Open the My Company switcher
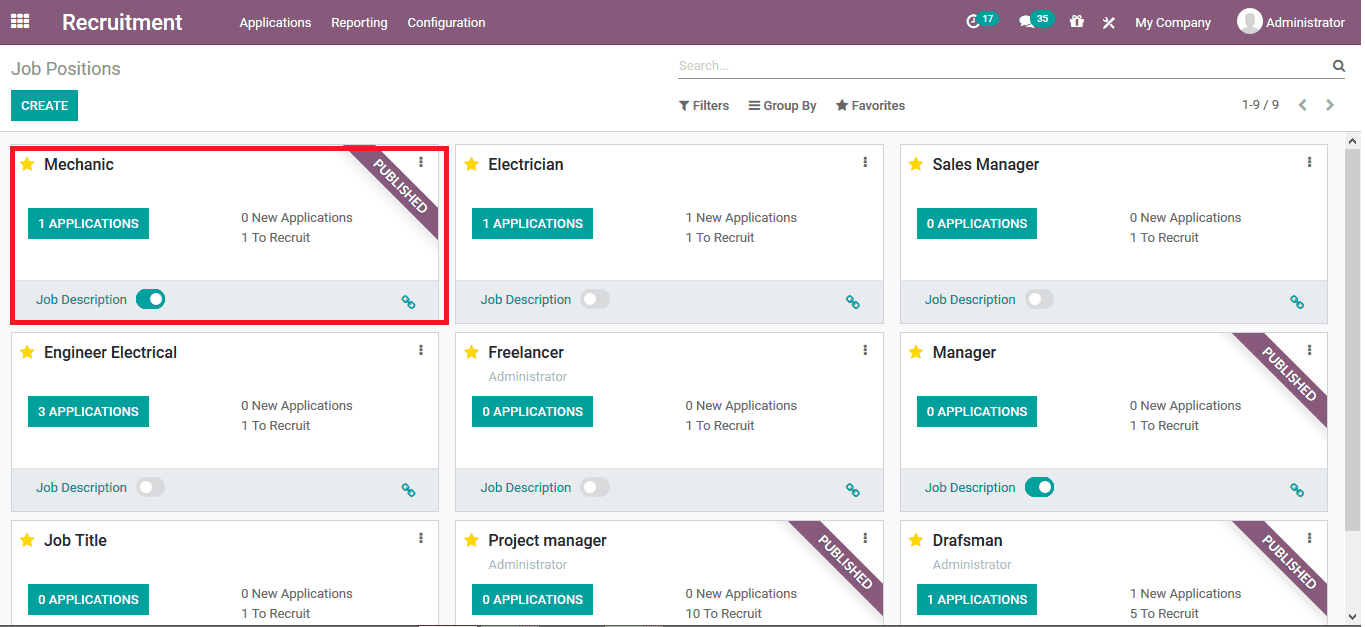1365x627 pixels. [1173, 22]
